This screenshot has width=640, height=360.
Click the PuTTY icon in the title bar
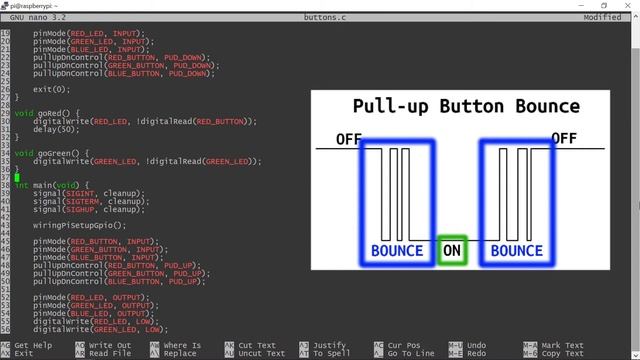pos(5,6)
